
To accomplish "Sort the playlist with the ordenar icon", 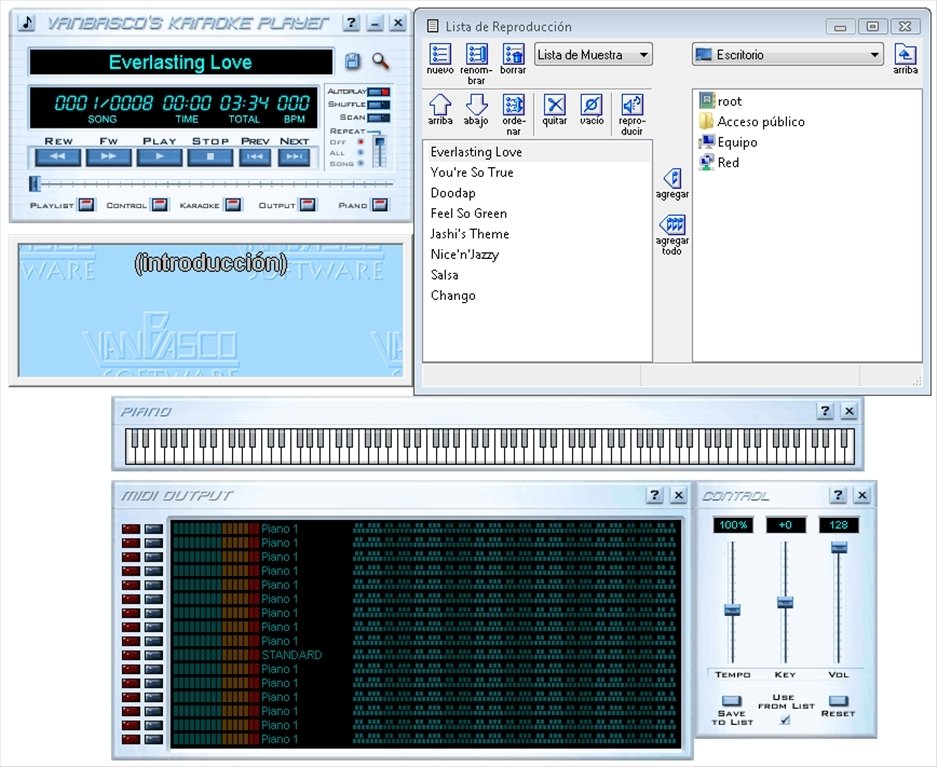I will tap(513, 104).
